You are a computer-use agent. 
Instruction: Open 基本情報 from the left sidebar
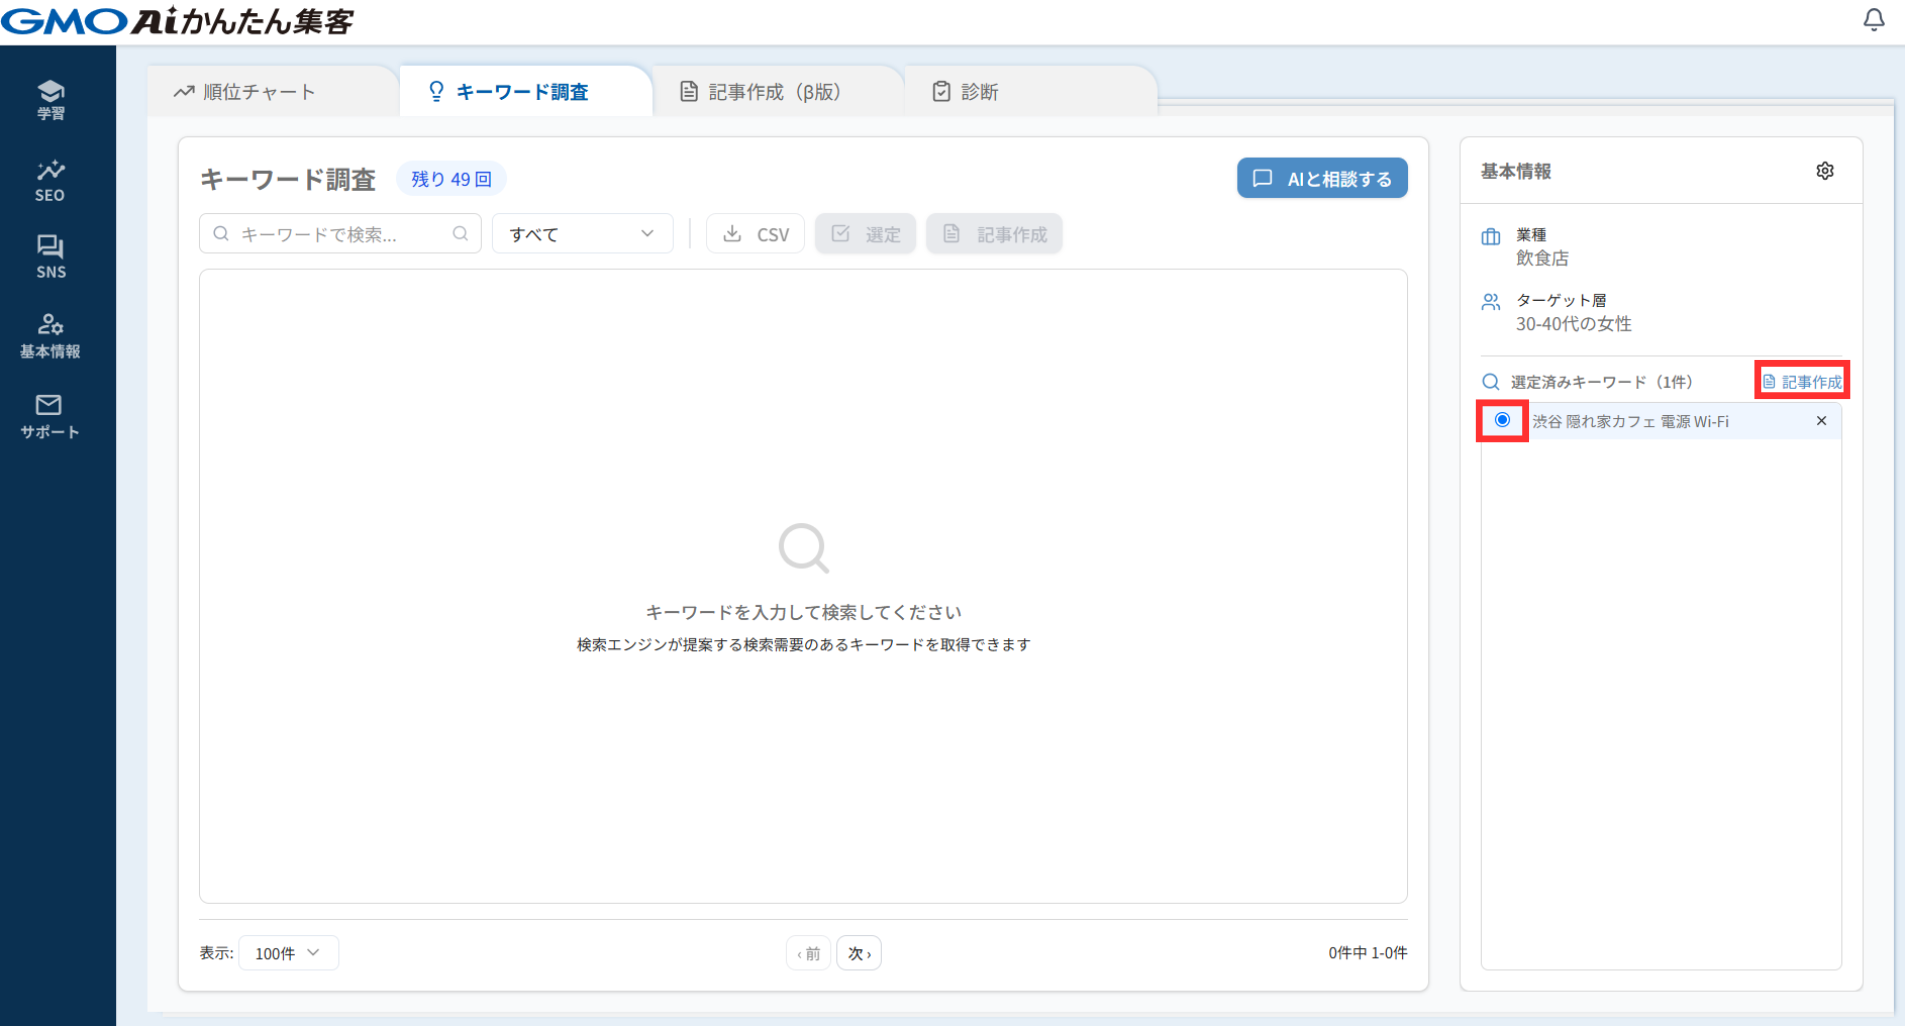click(50, 336)
